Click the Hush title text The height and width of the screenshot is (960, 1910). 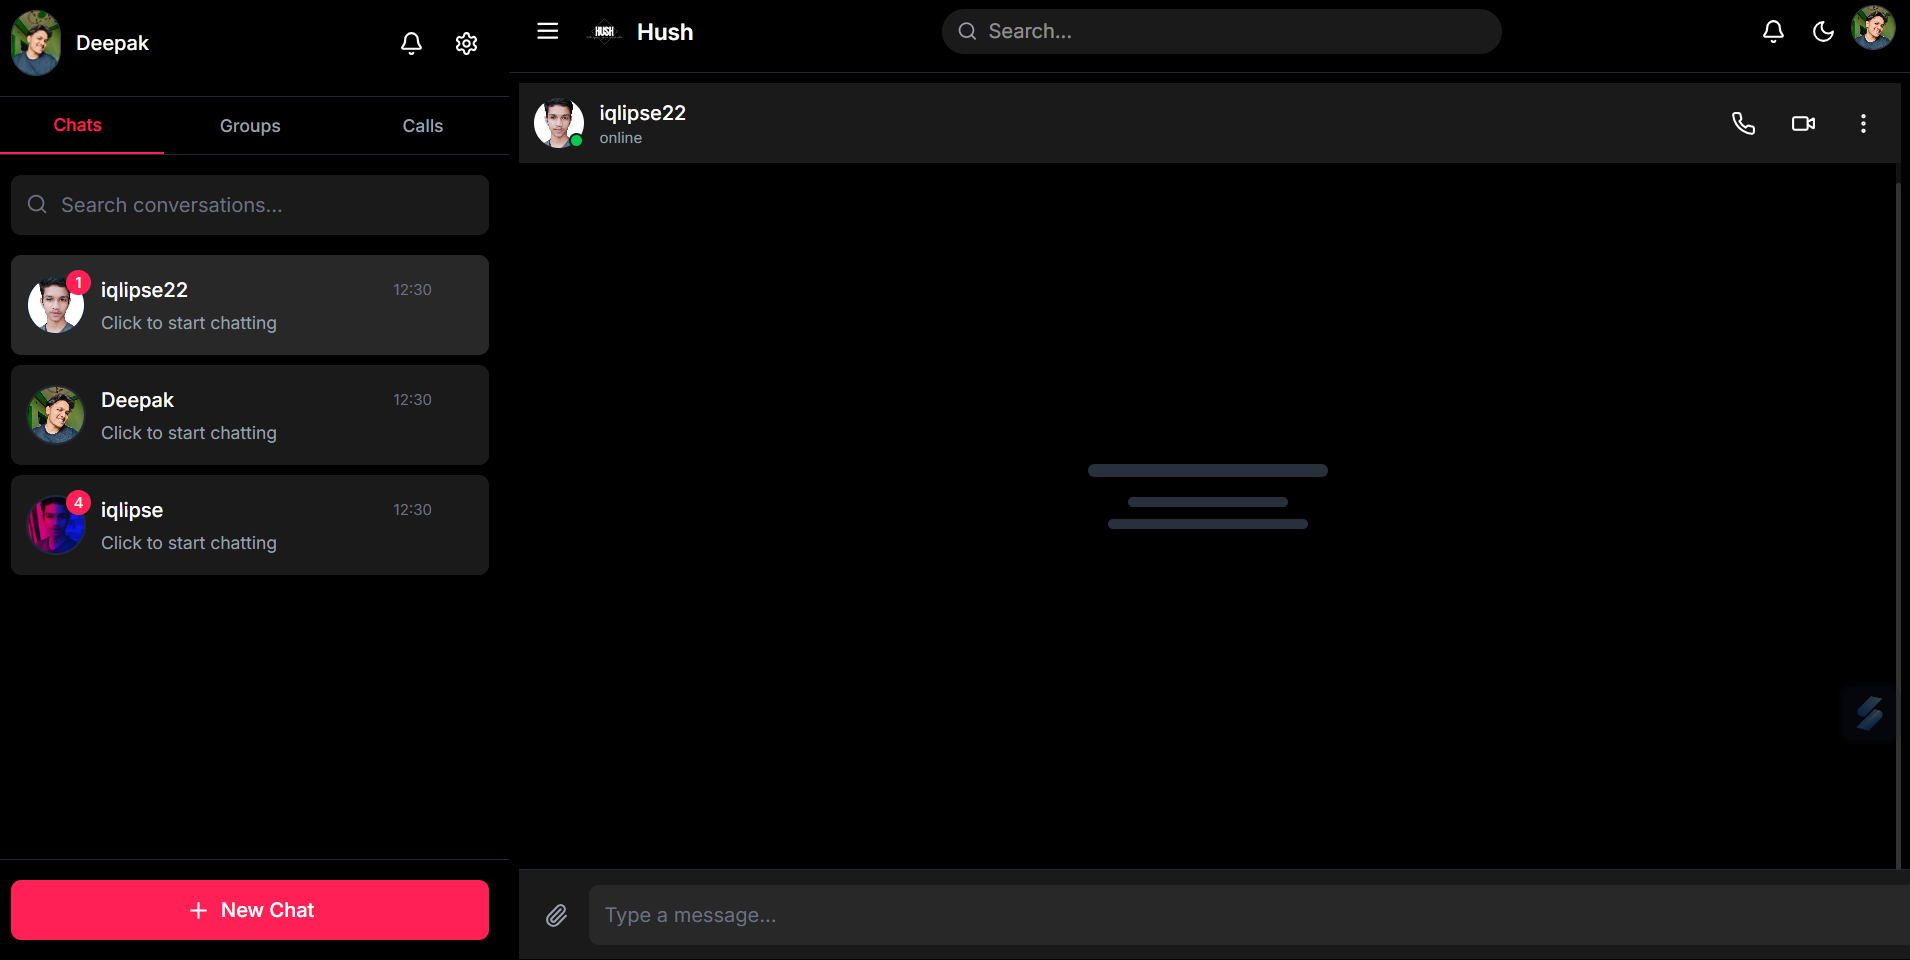(665, 32)
